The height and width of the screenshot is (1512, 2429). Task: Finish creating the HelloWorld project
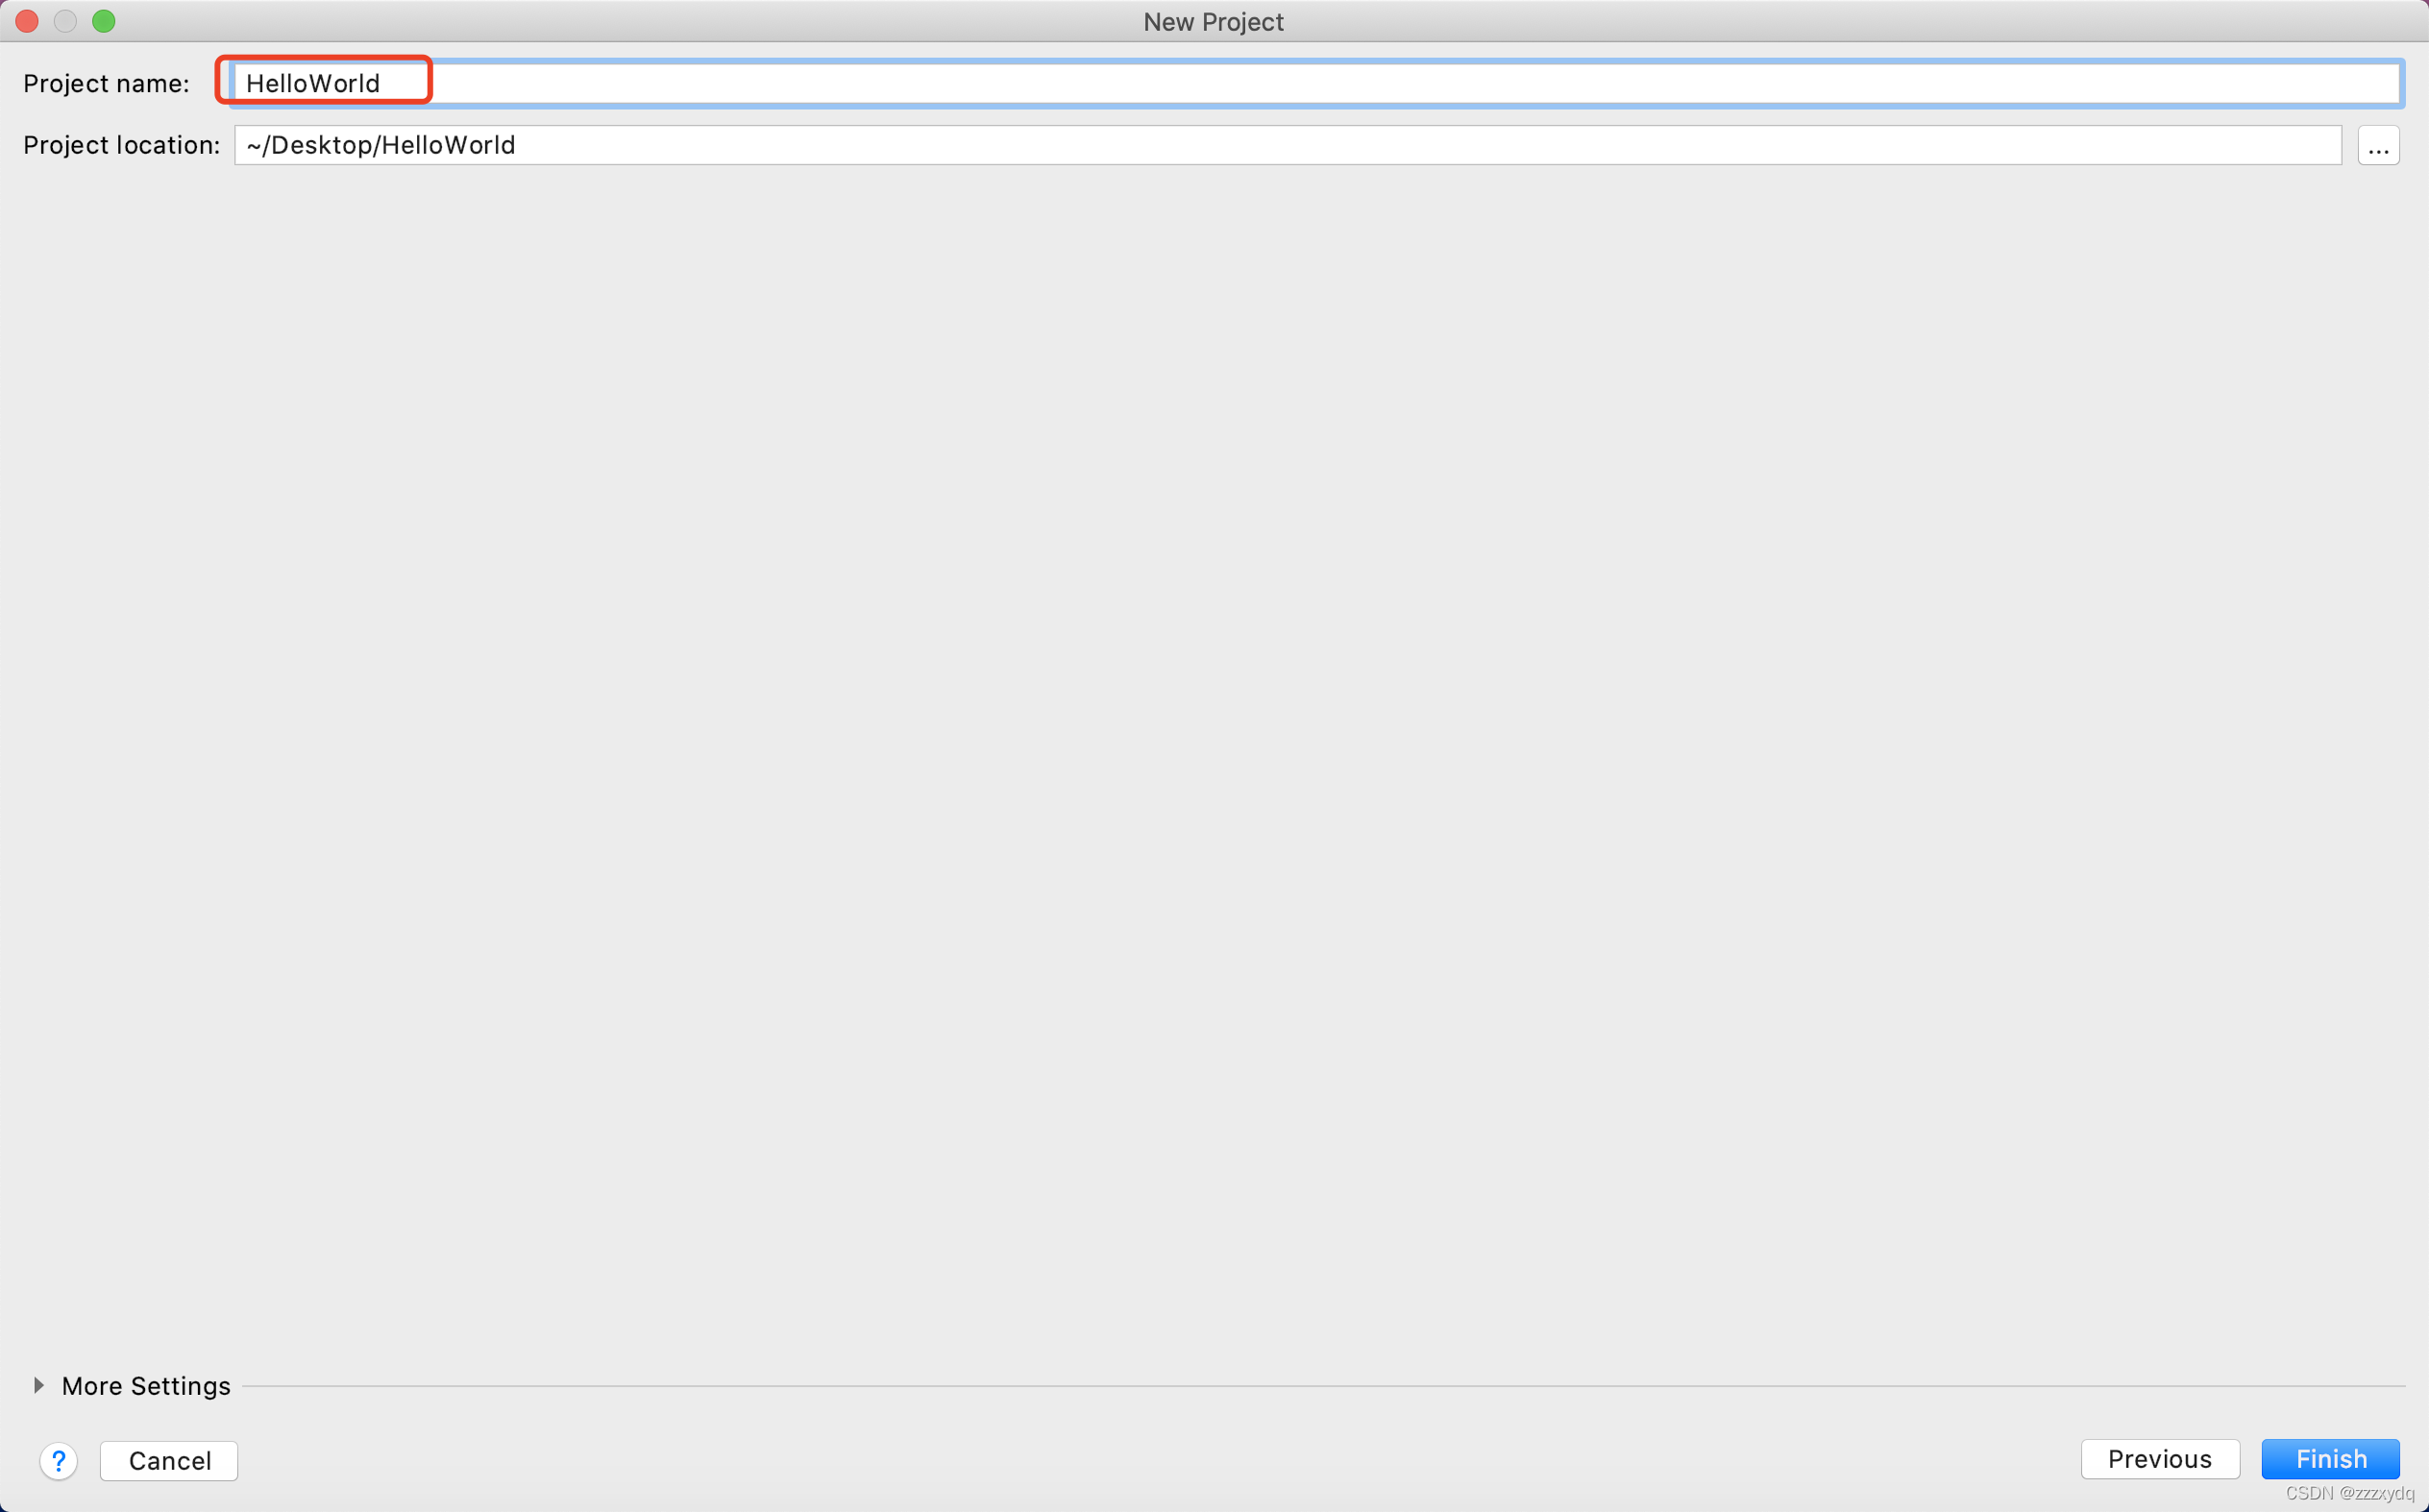pyautogui.click(x=2330, y=1458)
